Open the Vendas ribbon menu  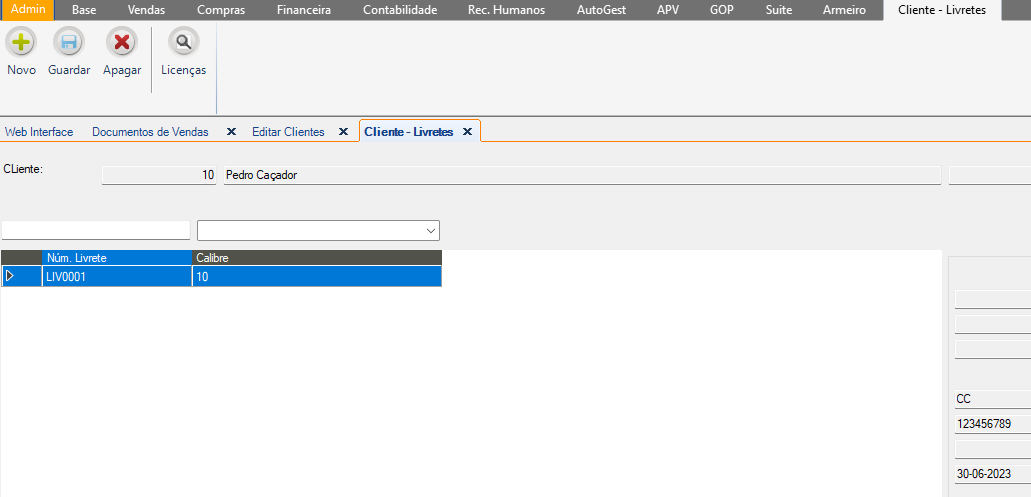pos(146,9)
